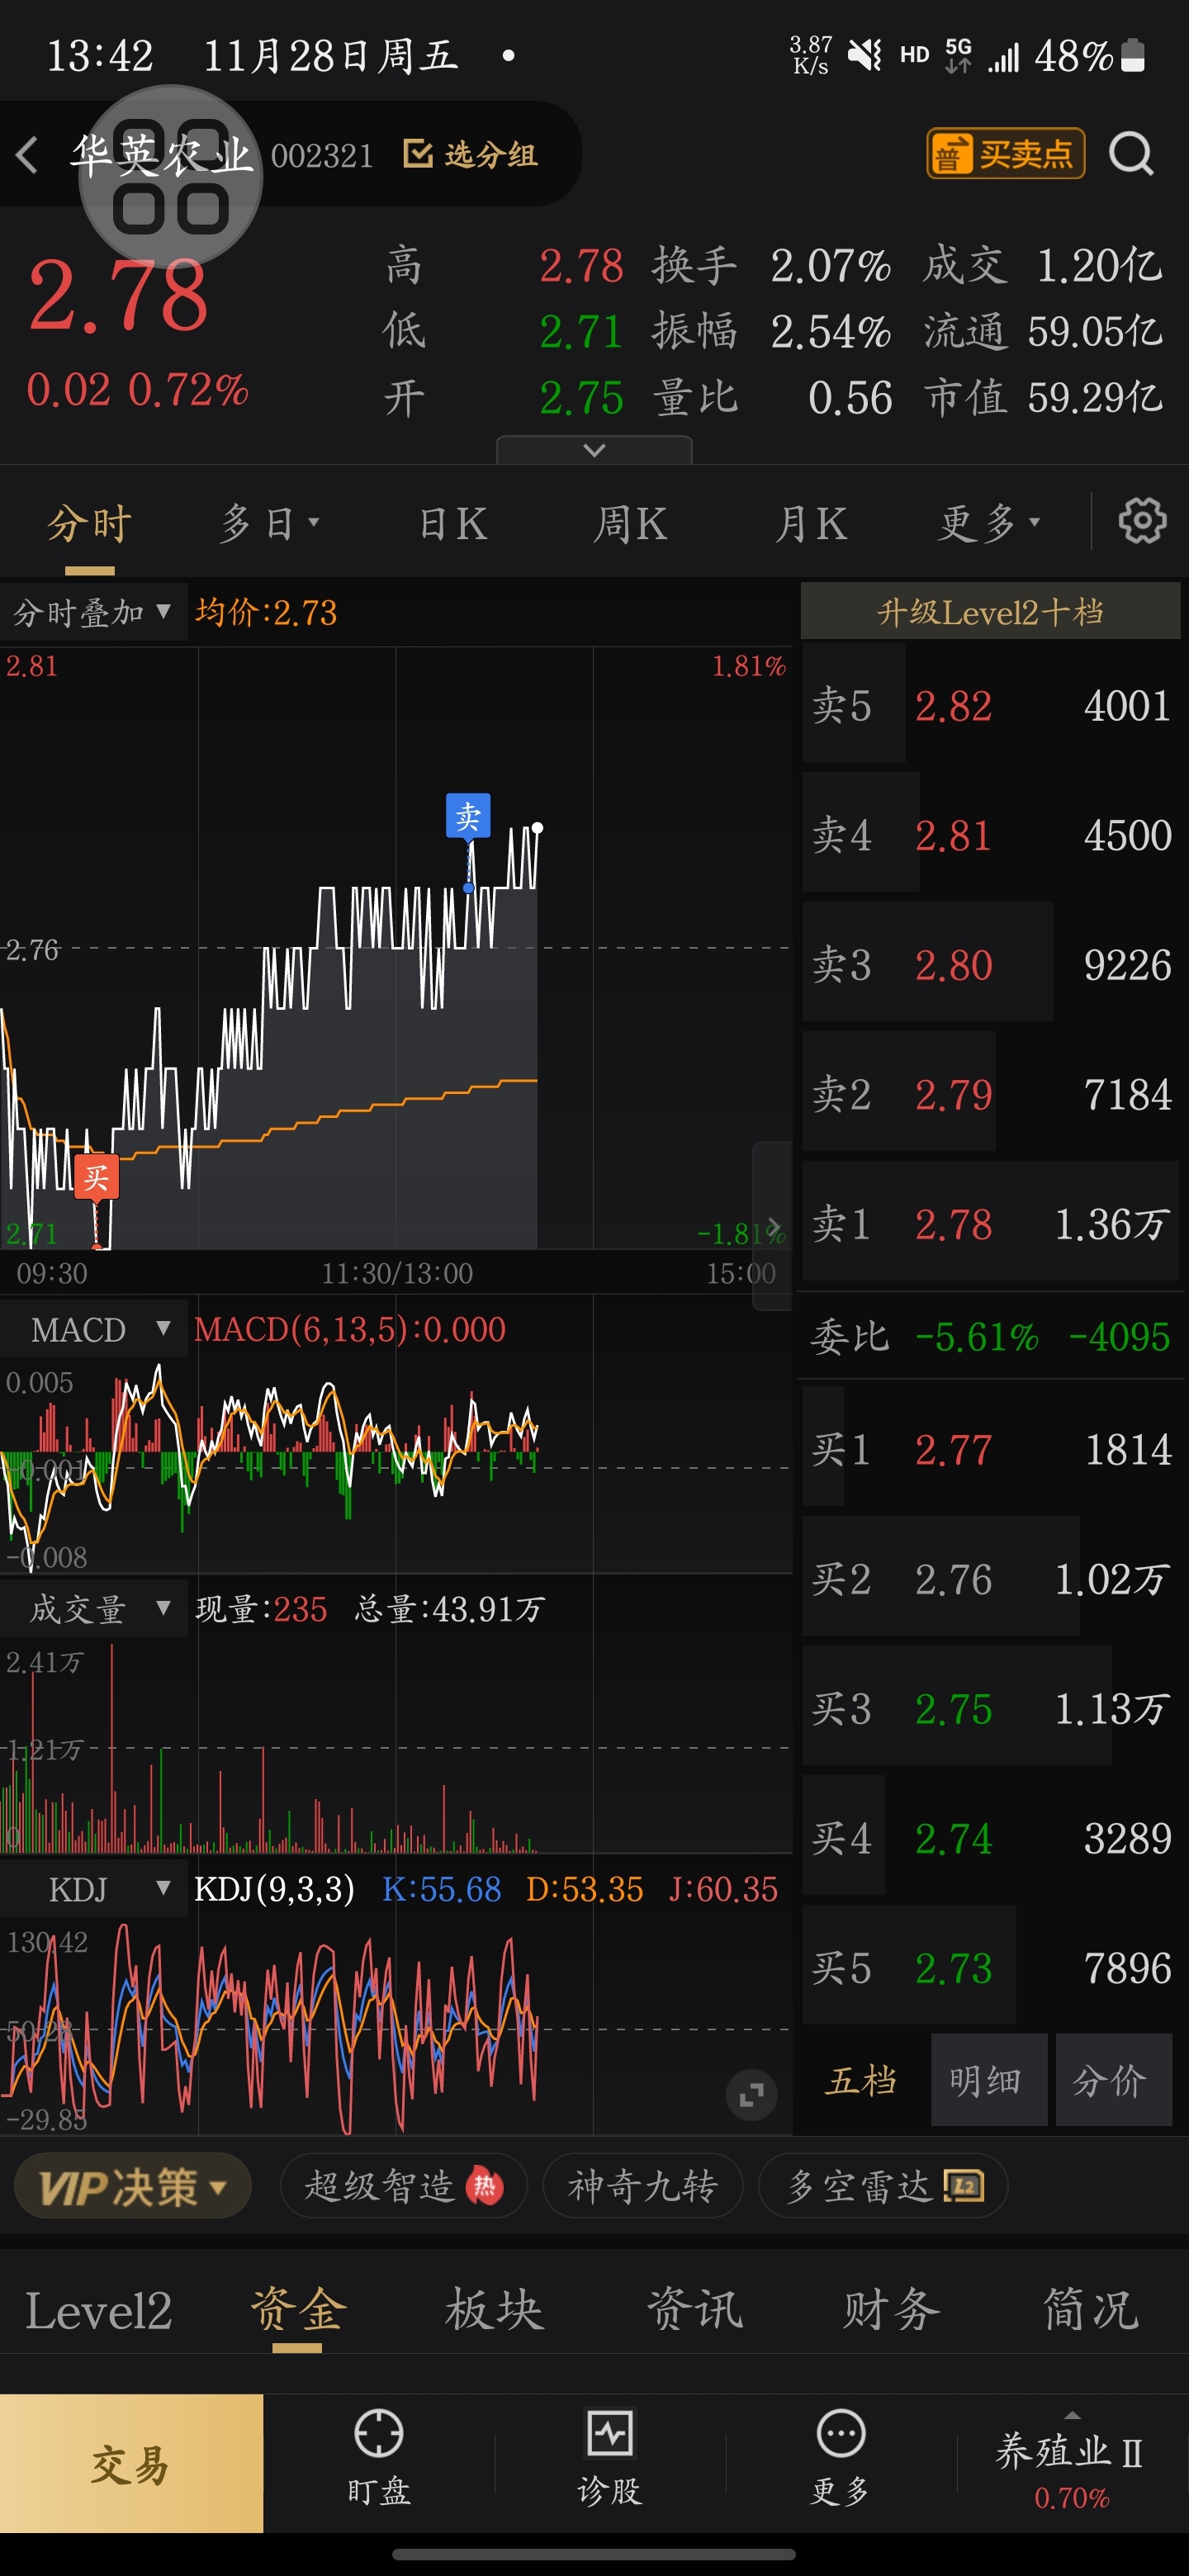The width and height of the screenshot is (1189, 2576).
Task: Change the 成交量 indicator dropdown
Action: pyautogui.click(x=93, y=1609)
